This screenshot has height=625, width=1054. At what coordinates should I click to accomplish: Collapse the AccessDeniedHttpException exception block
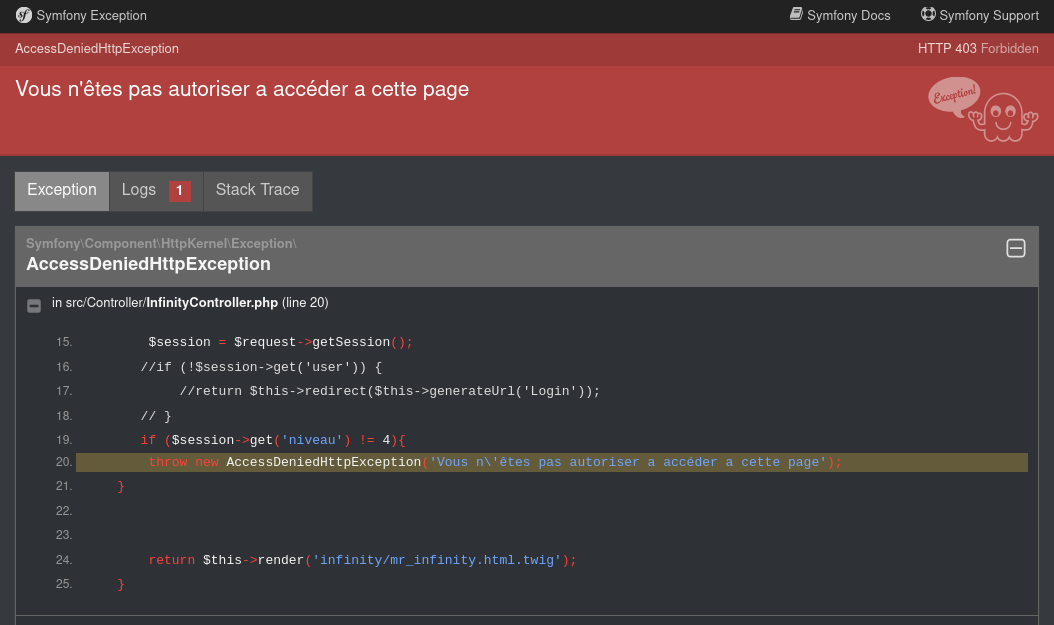pyautogui.click(x=1016, y=247)
